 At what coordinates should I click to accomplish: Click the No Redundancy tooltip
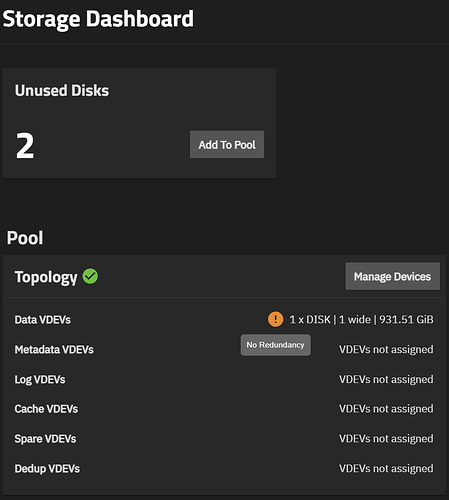[x=276, y=345]
